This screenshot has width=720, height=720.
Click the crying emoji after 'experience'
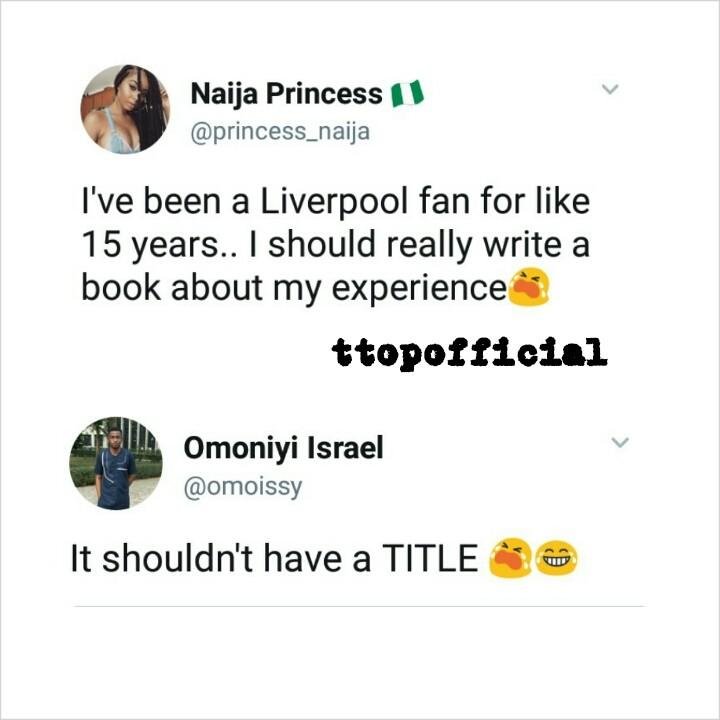point(529,287)
